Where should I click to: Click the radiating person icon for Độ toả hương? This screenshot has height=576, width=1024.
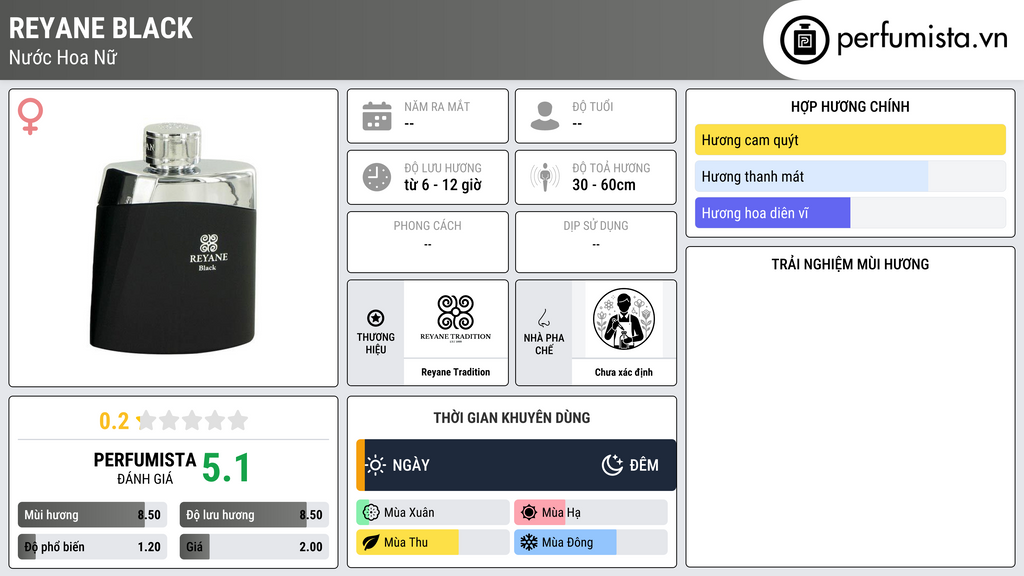point(545,177)
